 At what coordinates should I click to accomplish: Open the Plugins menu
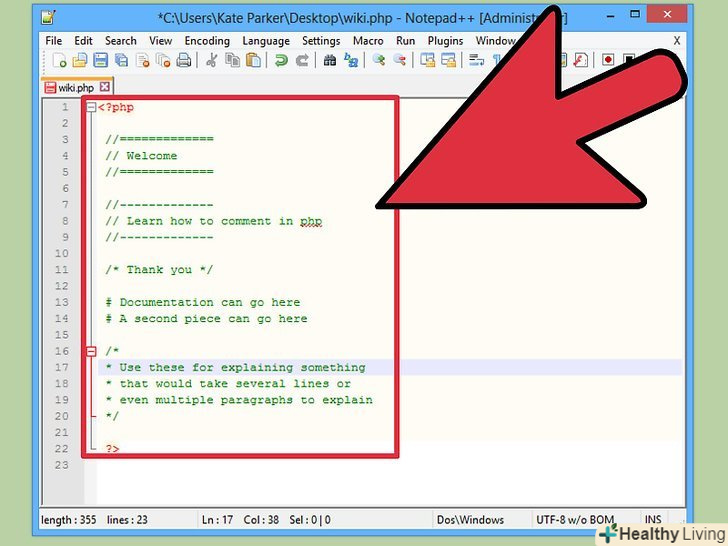[x=444, y=41]
